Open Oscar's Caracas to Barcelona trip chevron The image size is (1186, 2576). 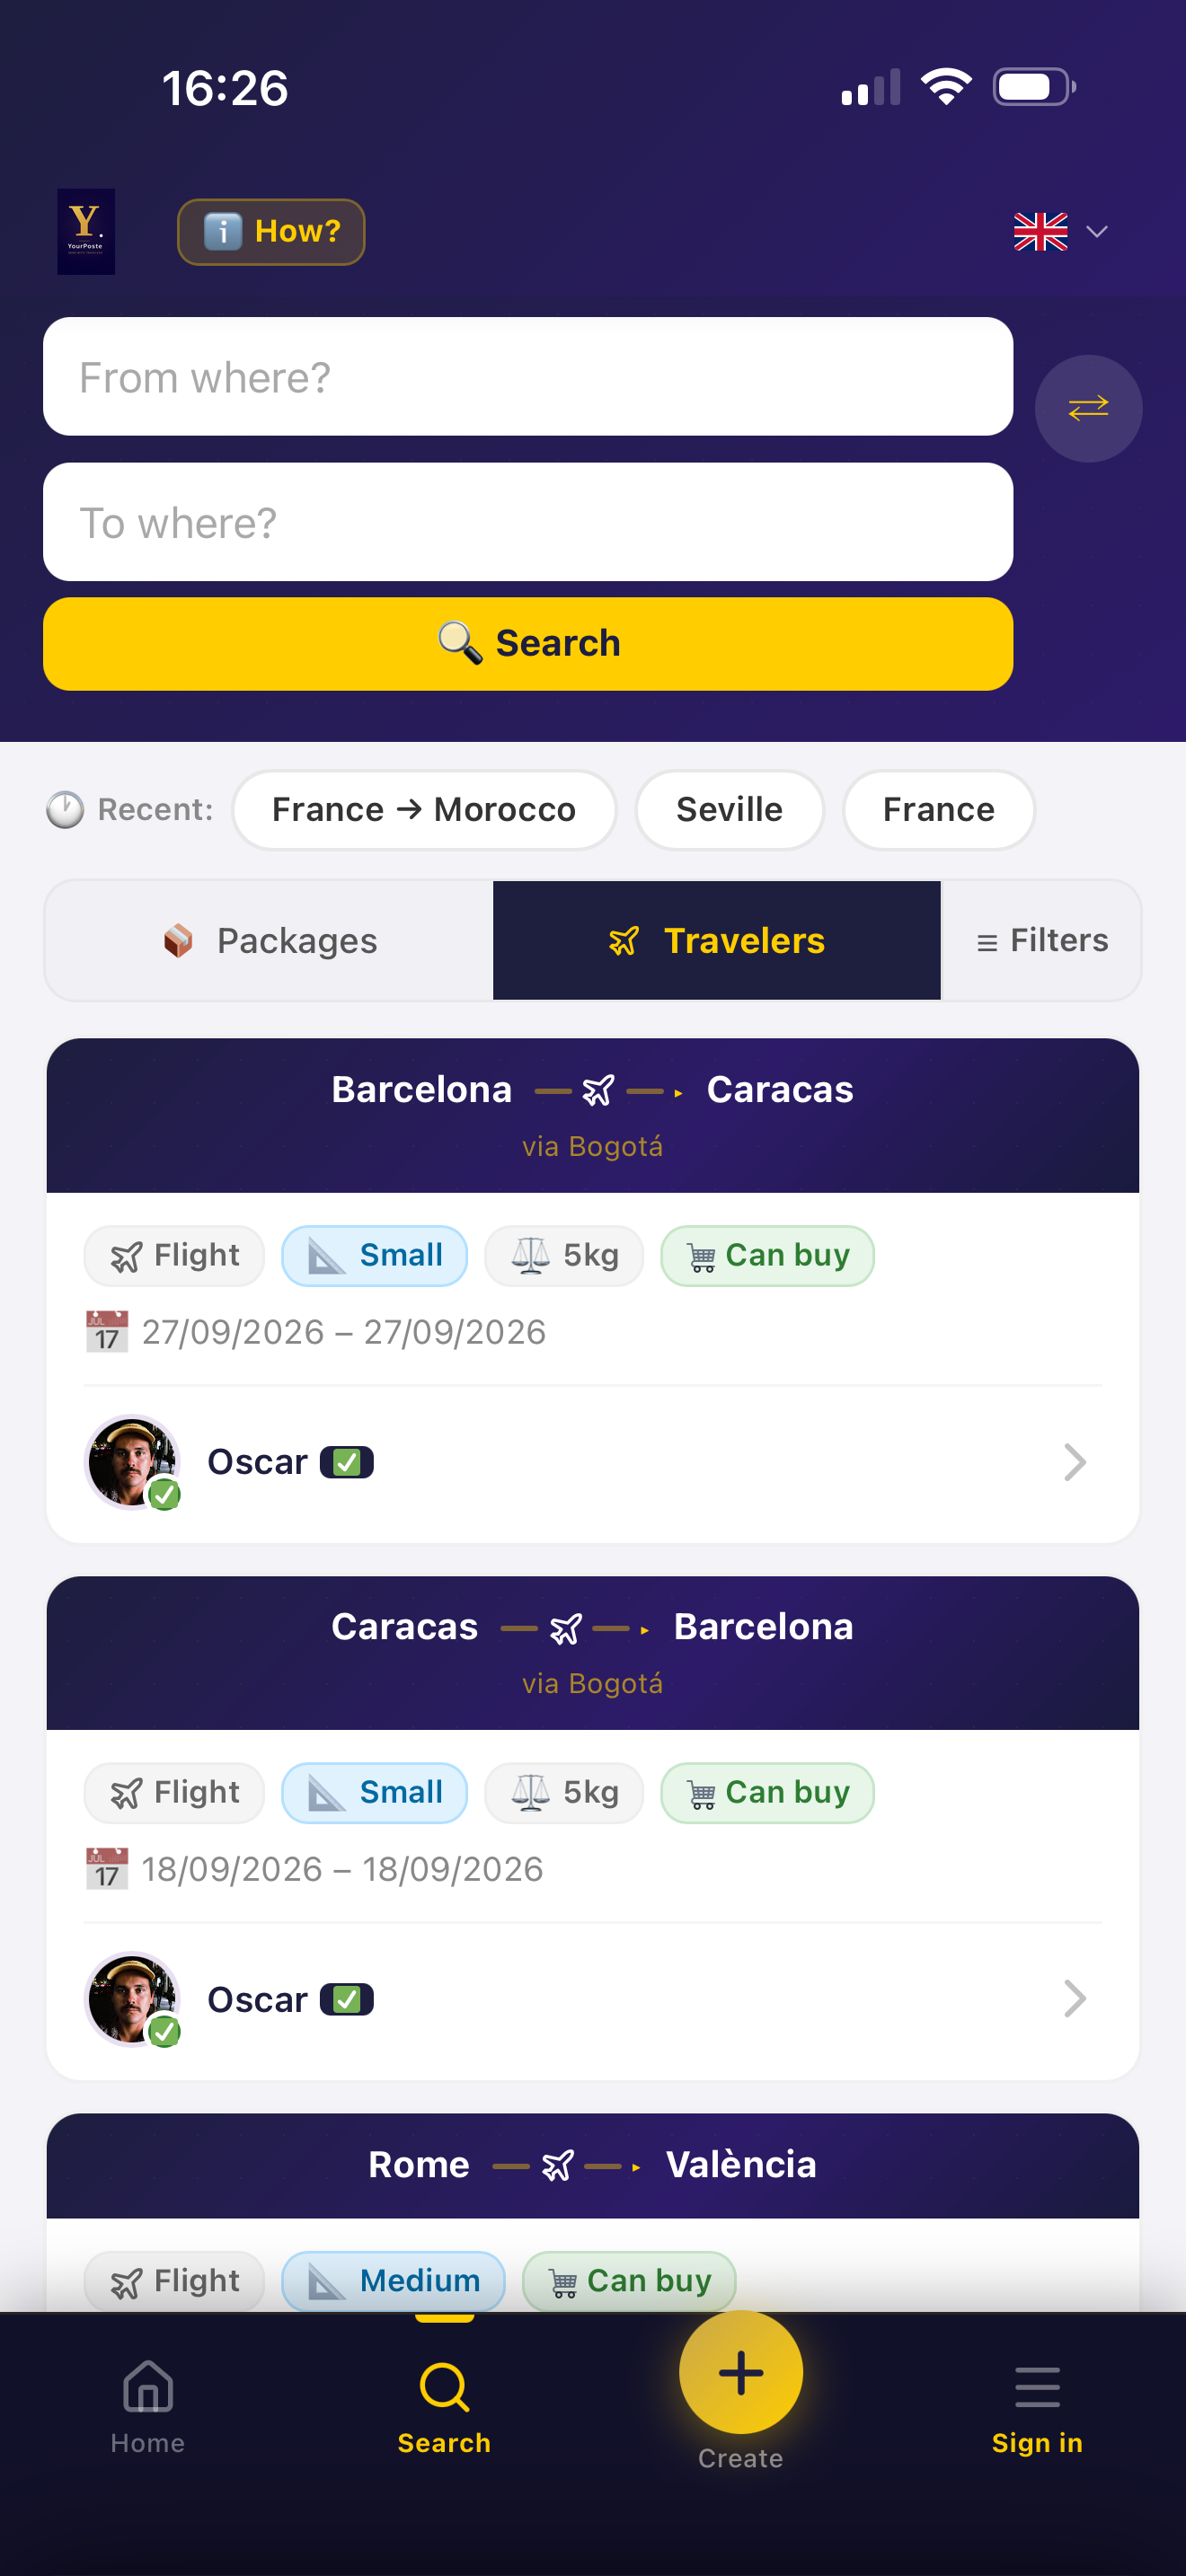pyautogui.click(x=1074, y=1999)
